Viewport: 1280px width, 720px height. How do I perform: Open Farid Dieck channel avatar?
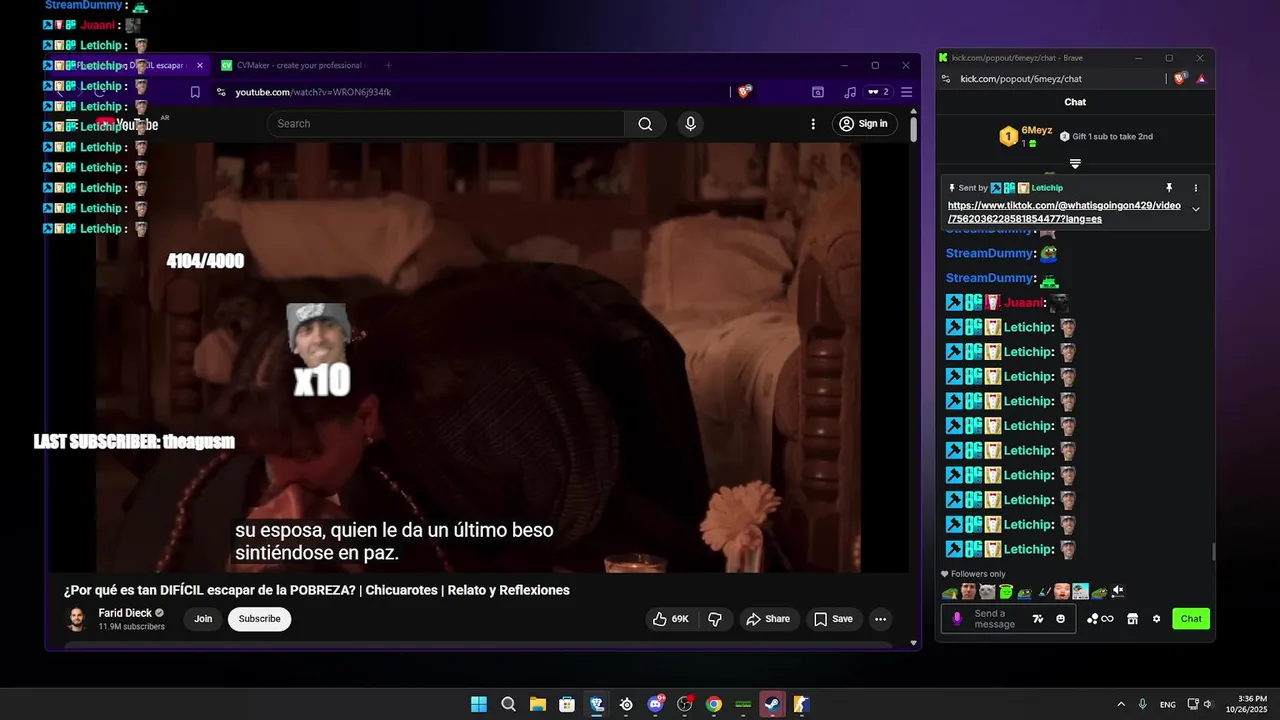pos(77,619)
